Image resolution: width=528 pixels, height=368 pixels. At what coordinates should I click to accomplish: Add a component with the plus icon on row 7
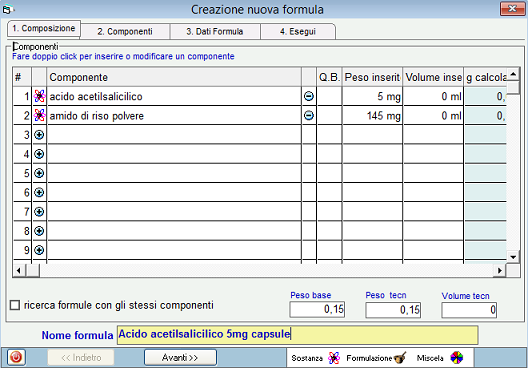click(39, 212)
